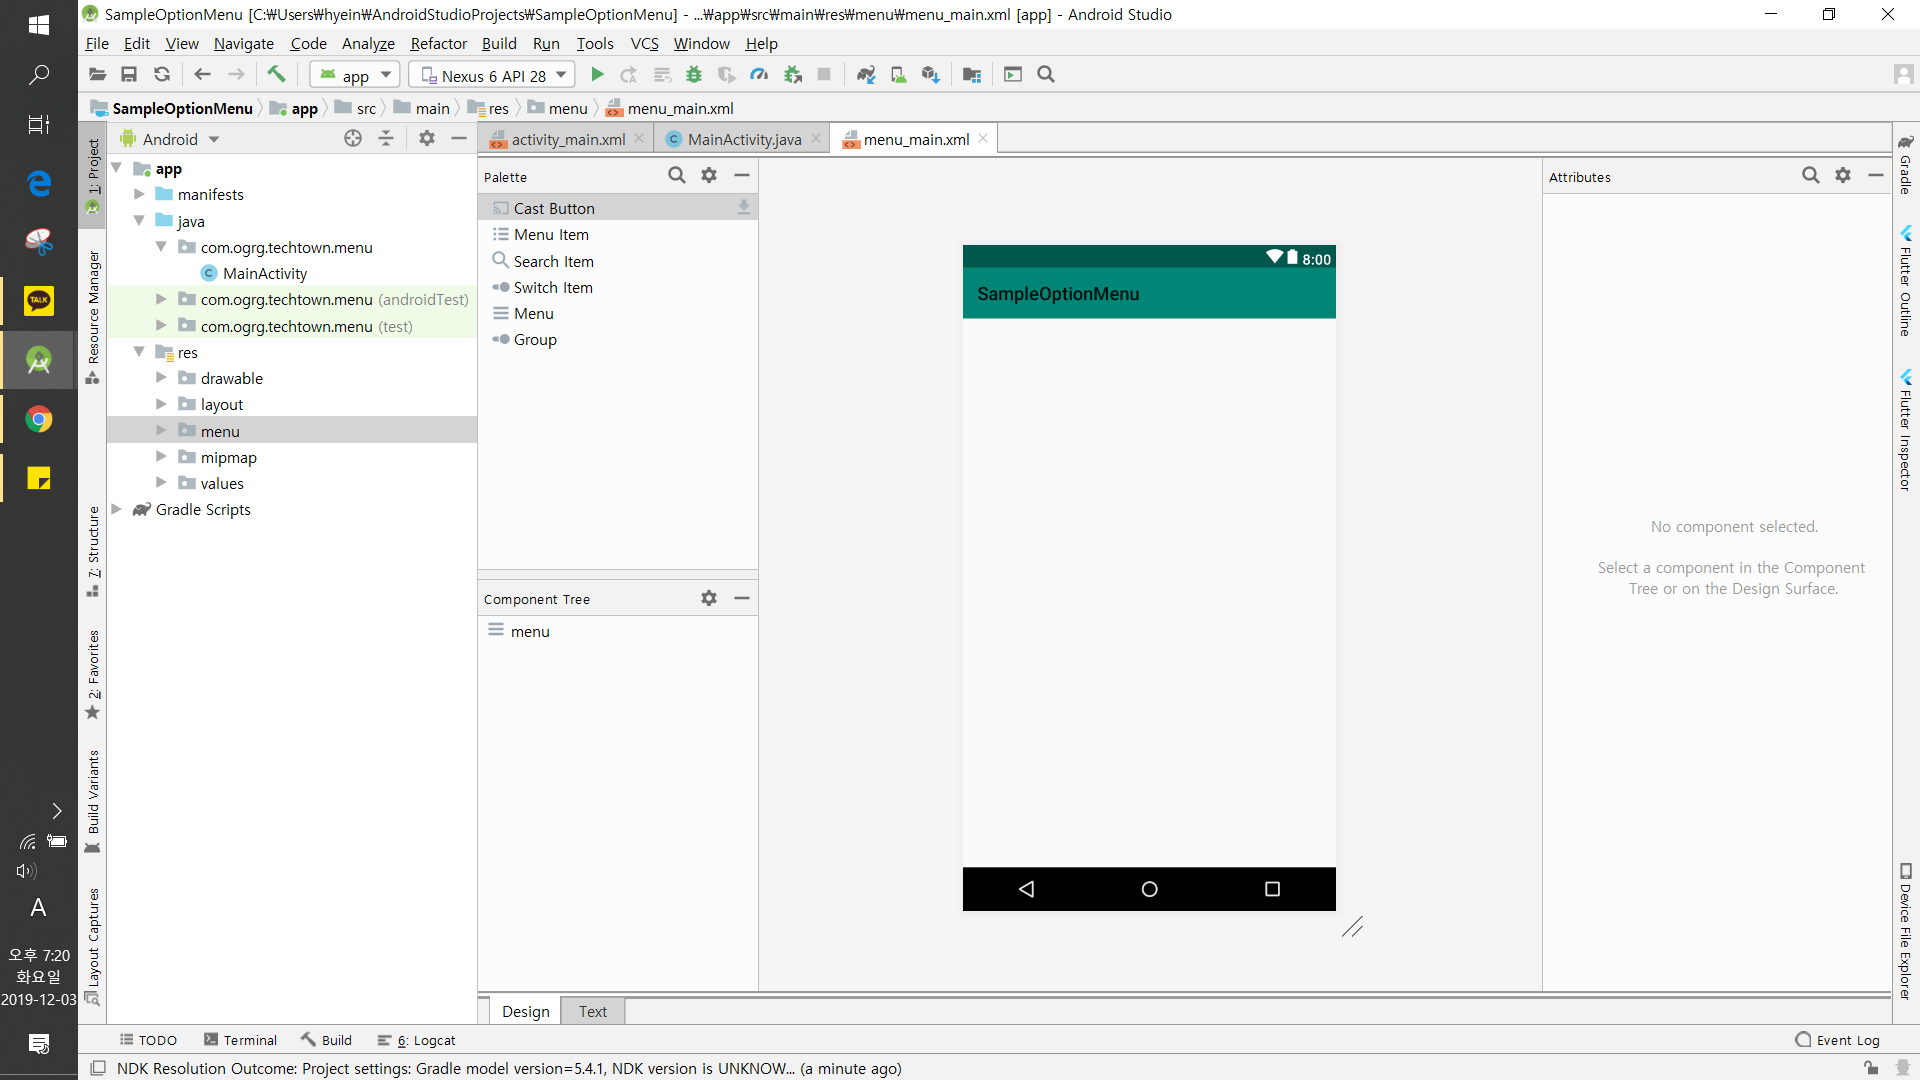Toggle the Gradle tool window on right edge
This screenshot has width=1920, height=1080.
(1906, 165)
